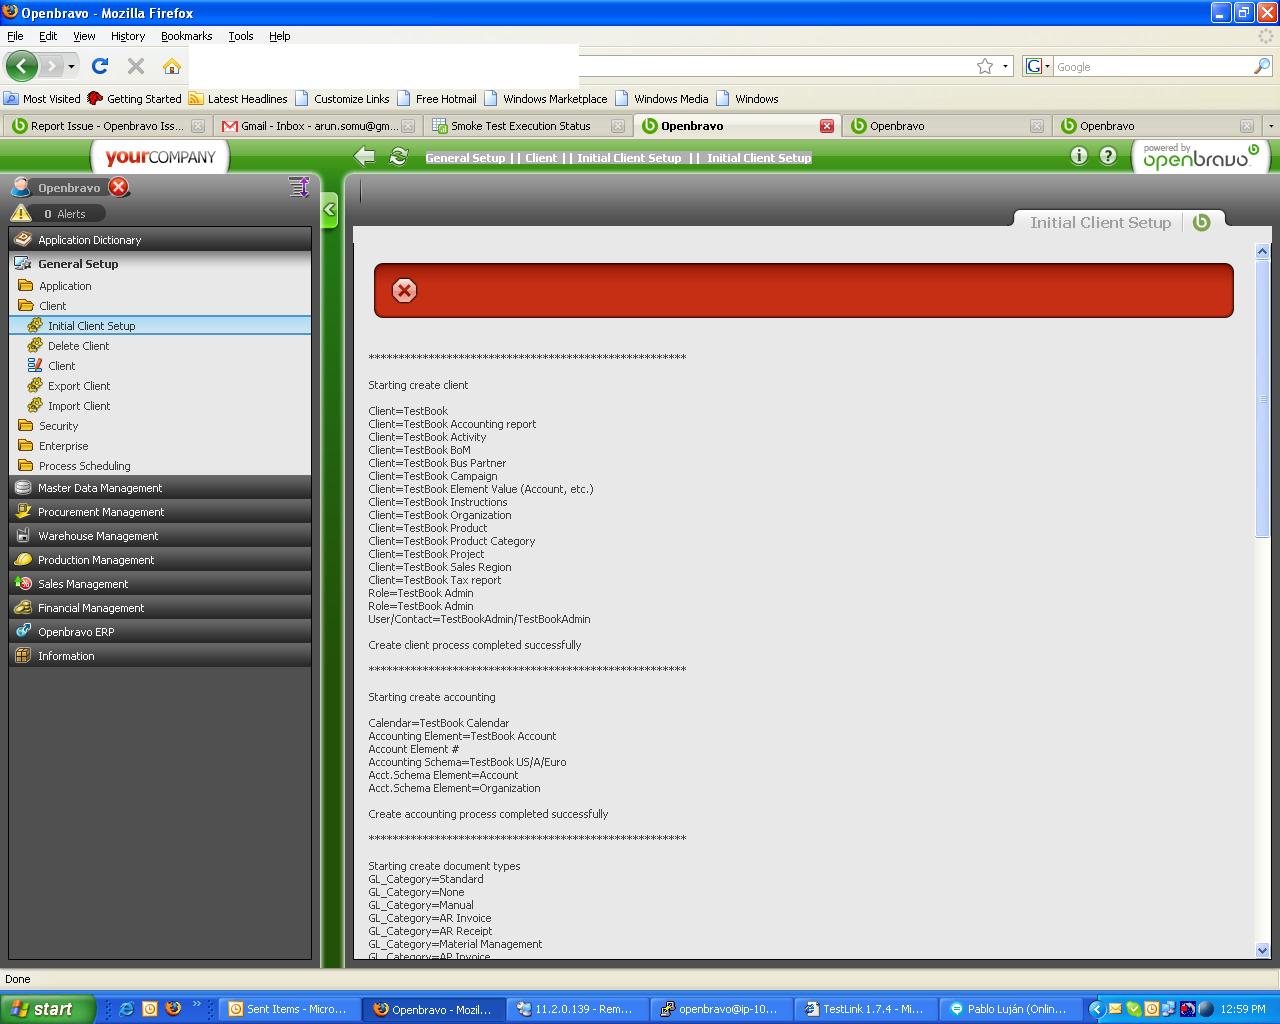
Task: Open the Pablo Luján chat taskbar button
Action: 1010,1009
